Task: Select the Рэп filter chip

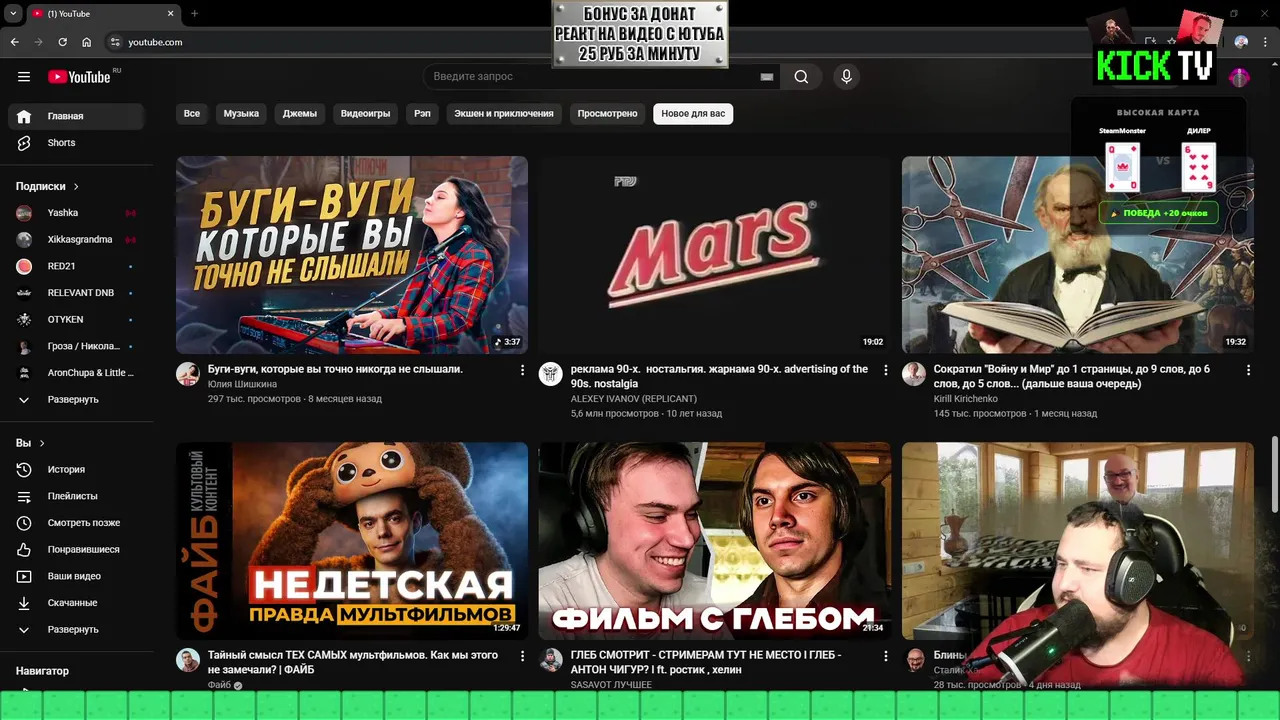Action: tap(422, 114)
